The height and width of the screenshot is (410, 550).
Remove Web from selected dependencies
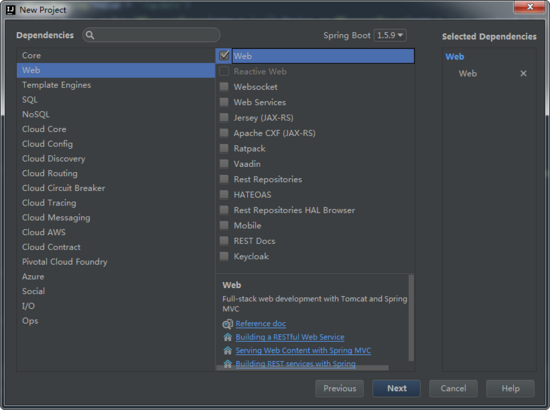[x=523, y=73]
